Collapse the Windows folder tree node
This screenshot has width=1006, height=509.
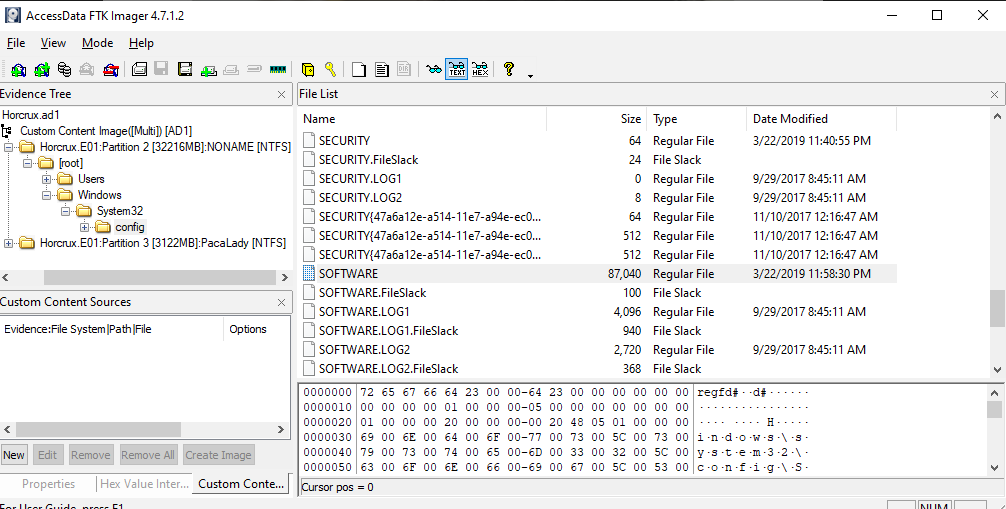[x=47, y=195]
